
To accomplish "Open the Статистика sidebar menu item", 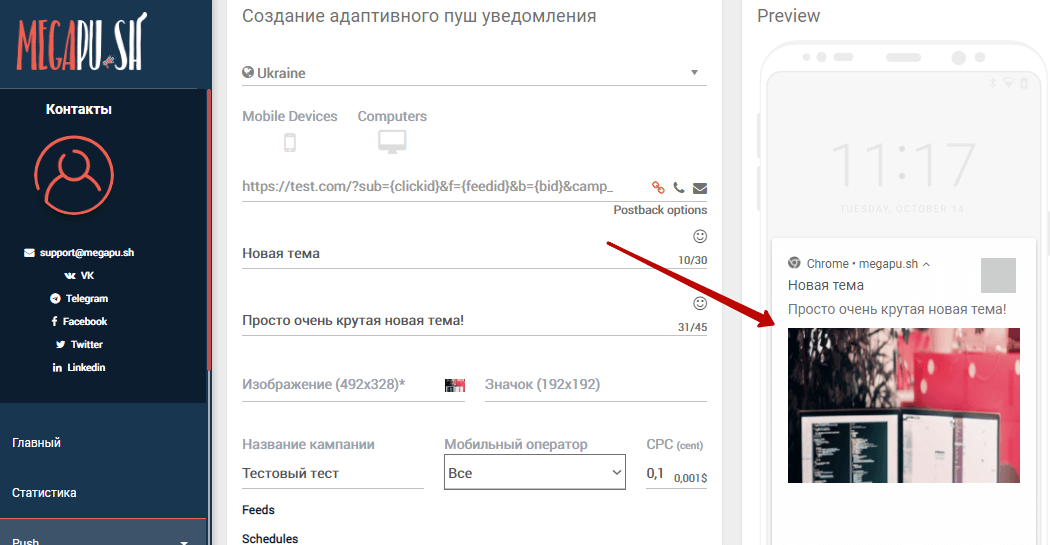I will pyautogui.click(x=44, y=493).
